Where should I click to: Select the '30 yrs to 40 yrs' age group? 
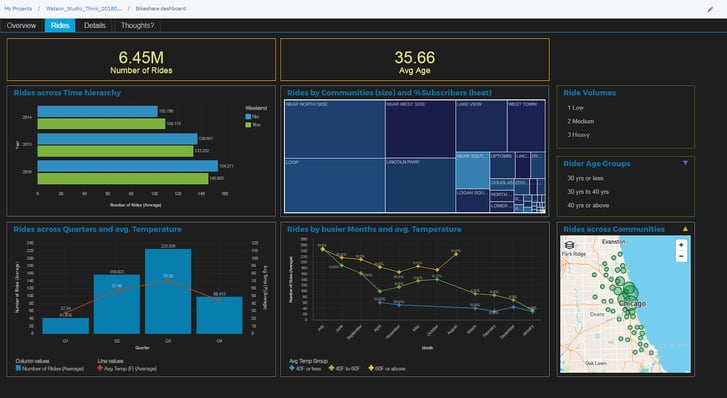pyautogui.click(x=588, y=192)
